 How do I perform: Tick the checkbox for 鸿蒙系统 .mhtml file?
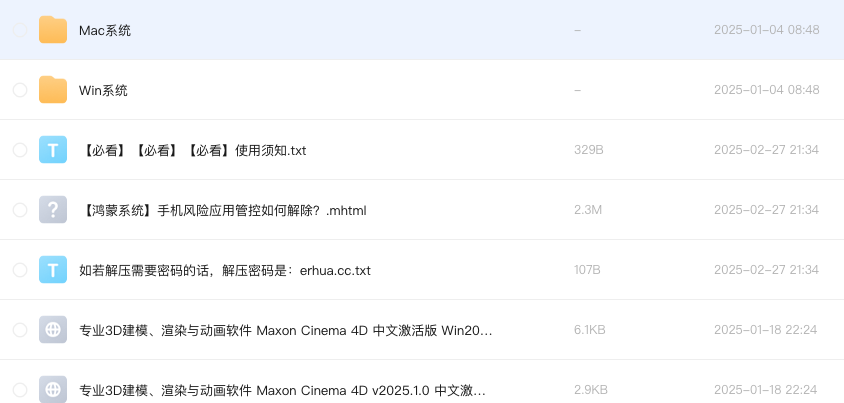click(20, 210)
